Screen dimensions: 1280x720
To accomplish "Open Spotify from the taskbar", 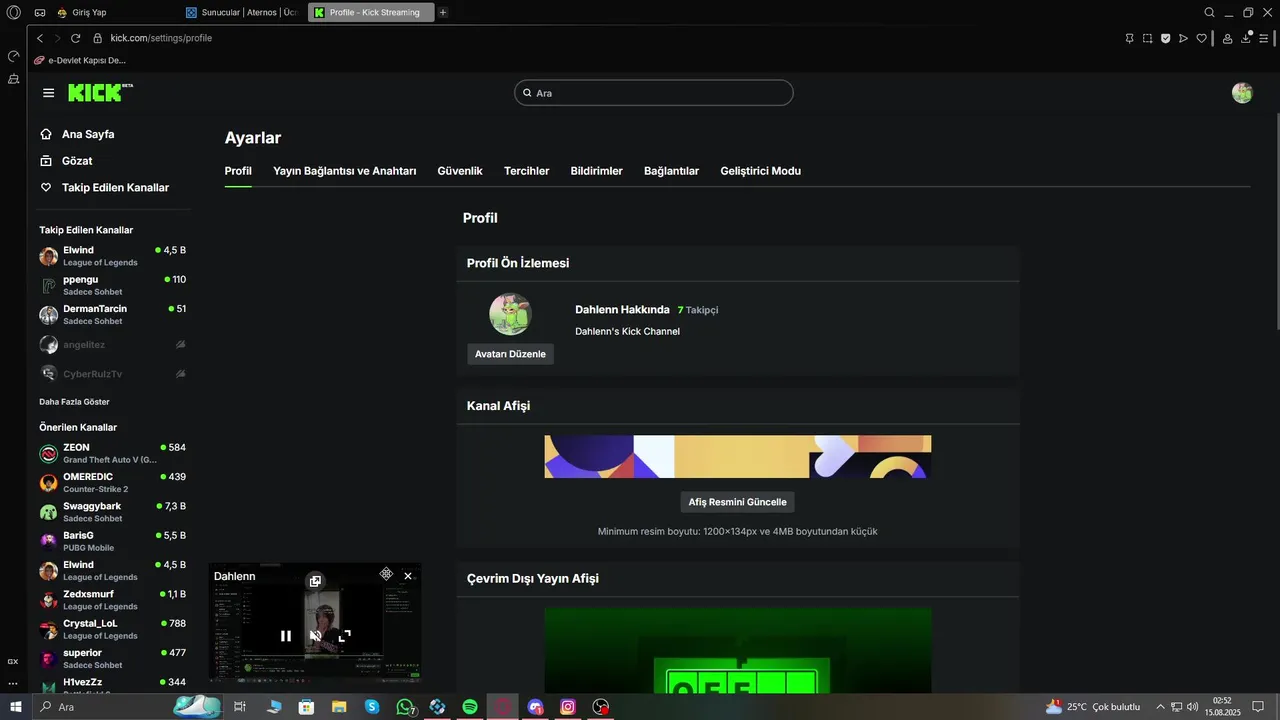I will click(x=470, y=707).
